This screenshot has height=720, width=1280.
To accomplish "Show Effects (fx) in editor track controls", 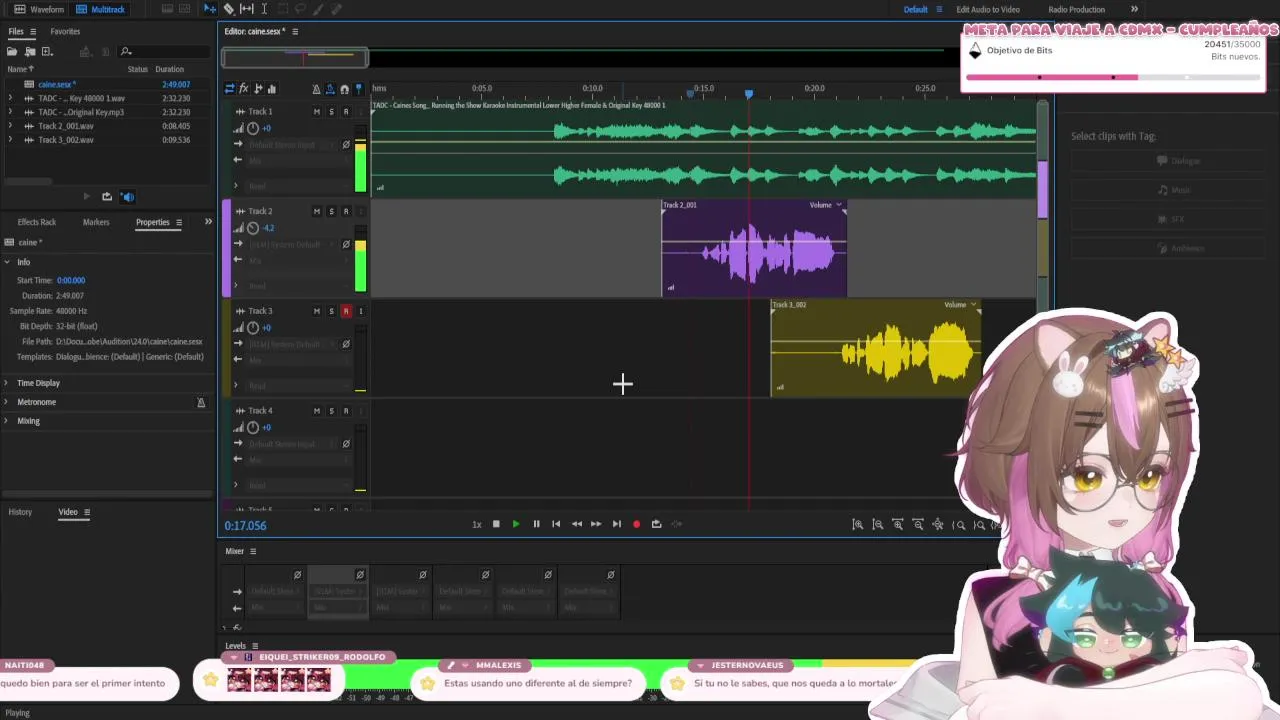I will (x=243, y=89).
